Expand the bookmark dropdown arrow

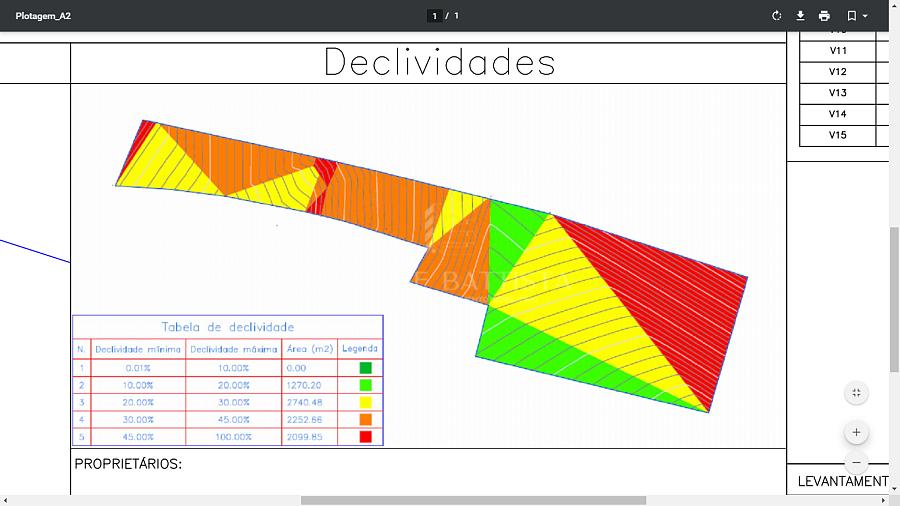pyautogui.click(x=865, y=16)
